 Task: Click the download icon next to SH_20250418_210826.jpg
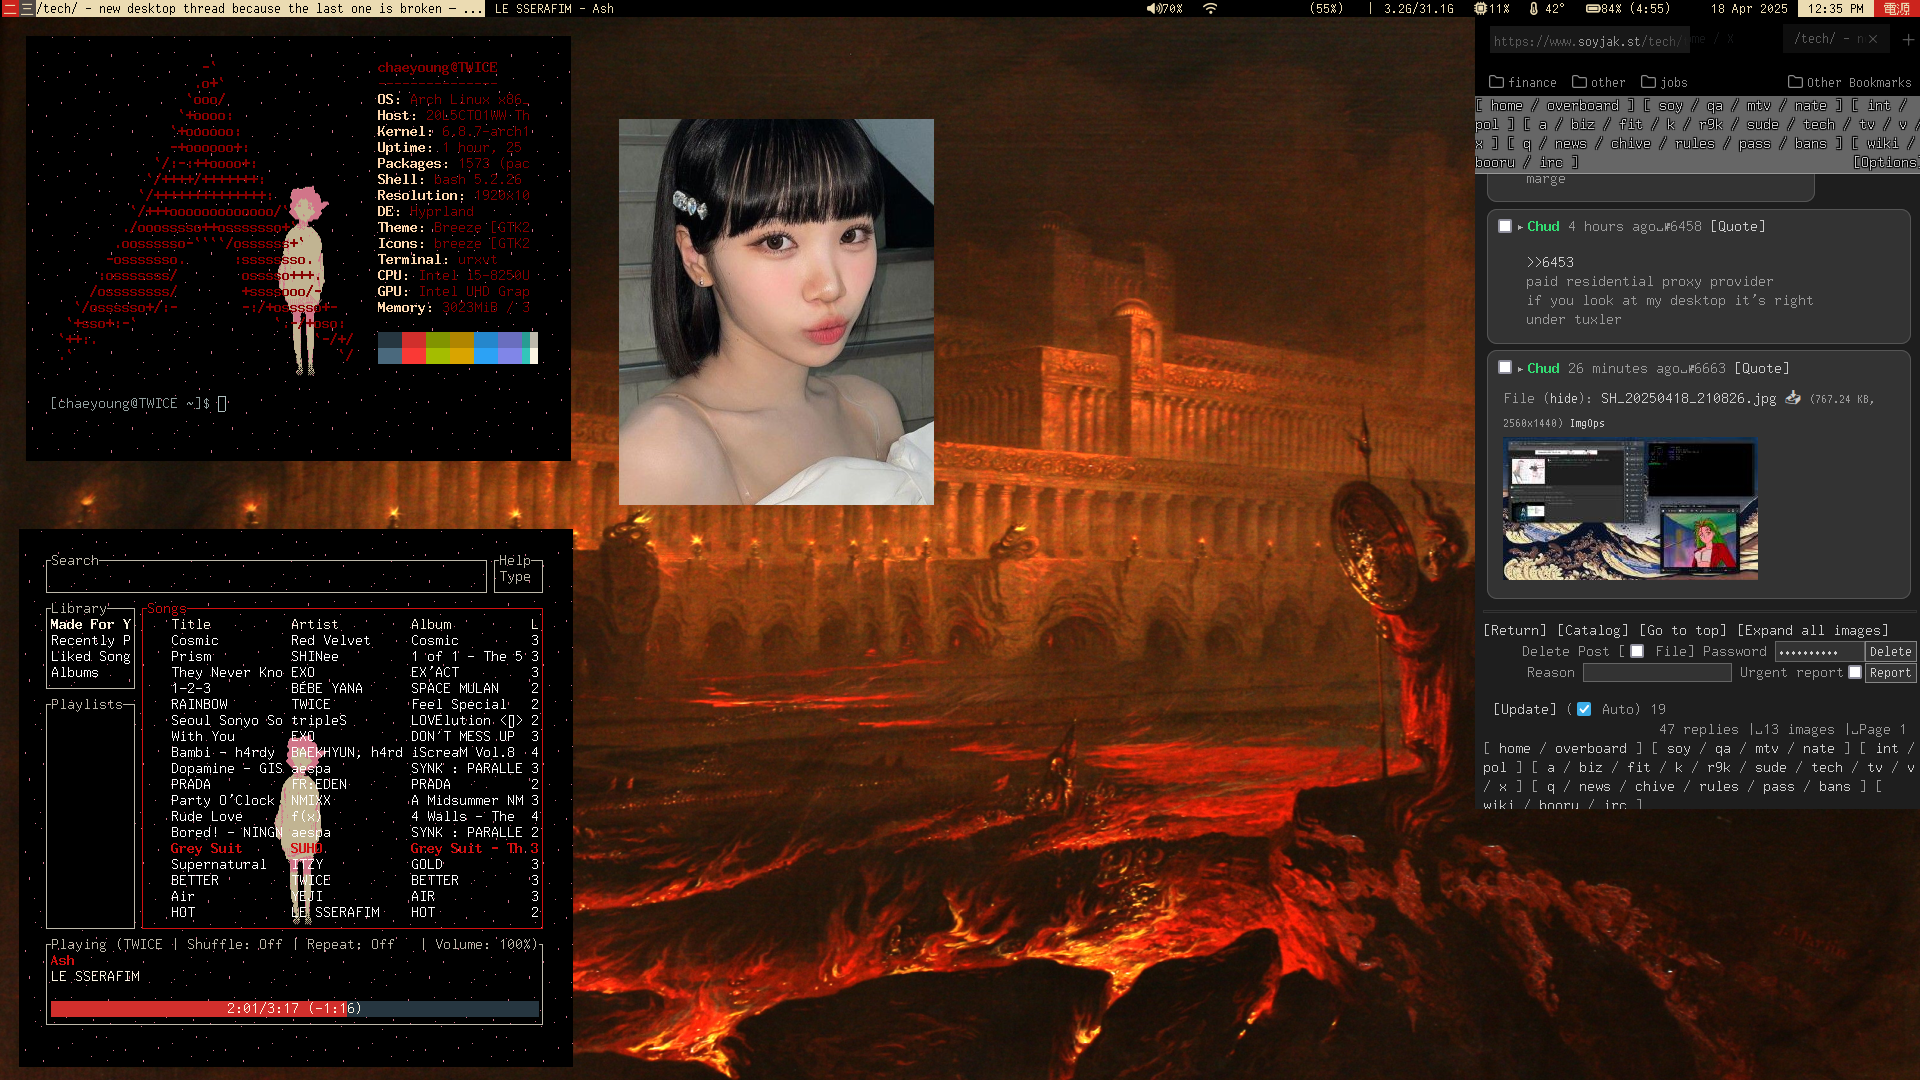pyautogui.click(x=1793, y=397)
